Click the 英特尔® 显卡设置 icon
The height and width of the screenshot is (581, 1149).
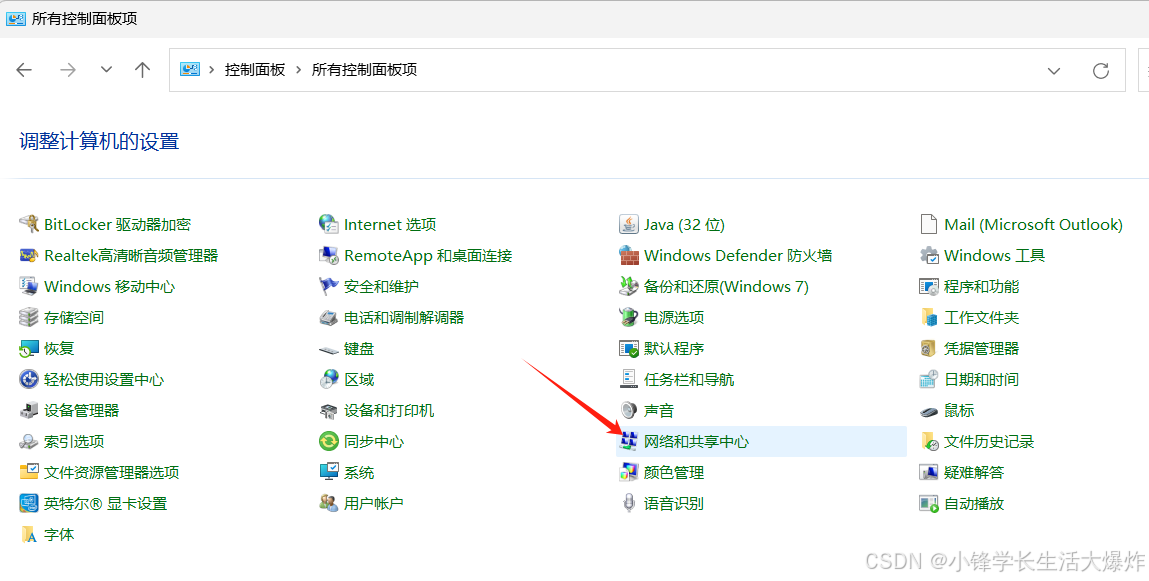click(x=29, y=503)
